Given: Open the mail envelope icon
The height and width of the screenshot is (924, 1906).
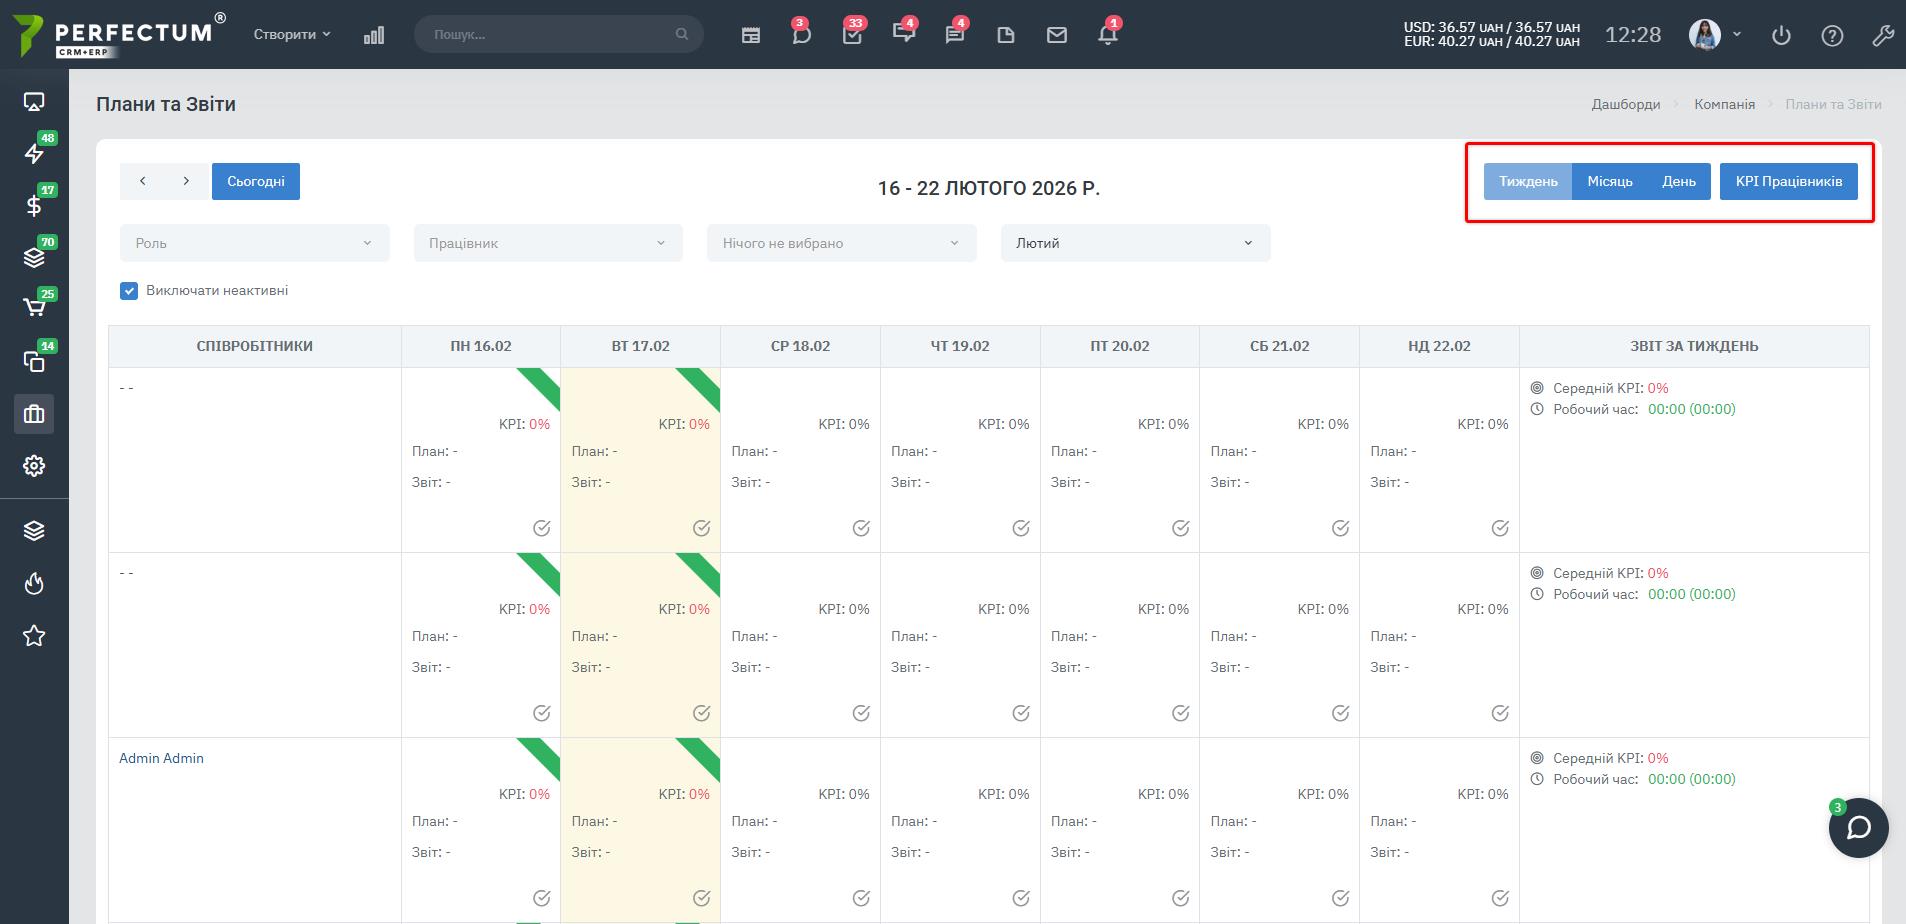Looking at the screenshot, I should (x=1056, y=35).
